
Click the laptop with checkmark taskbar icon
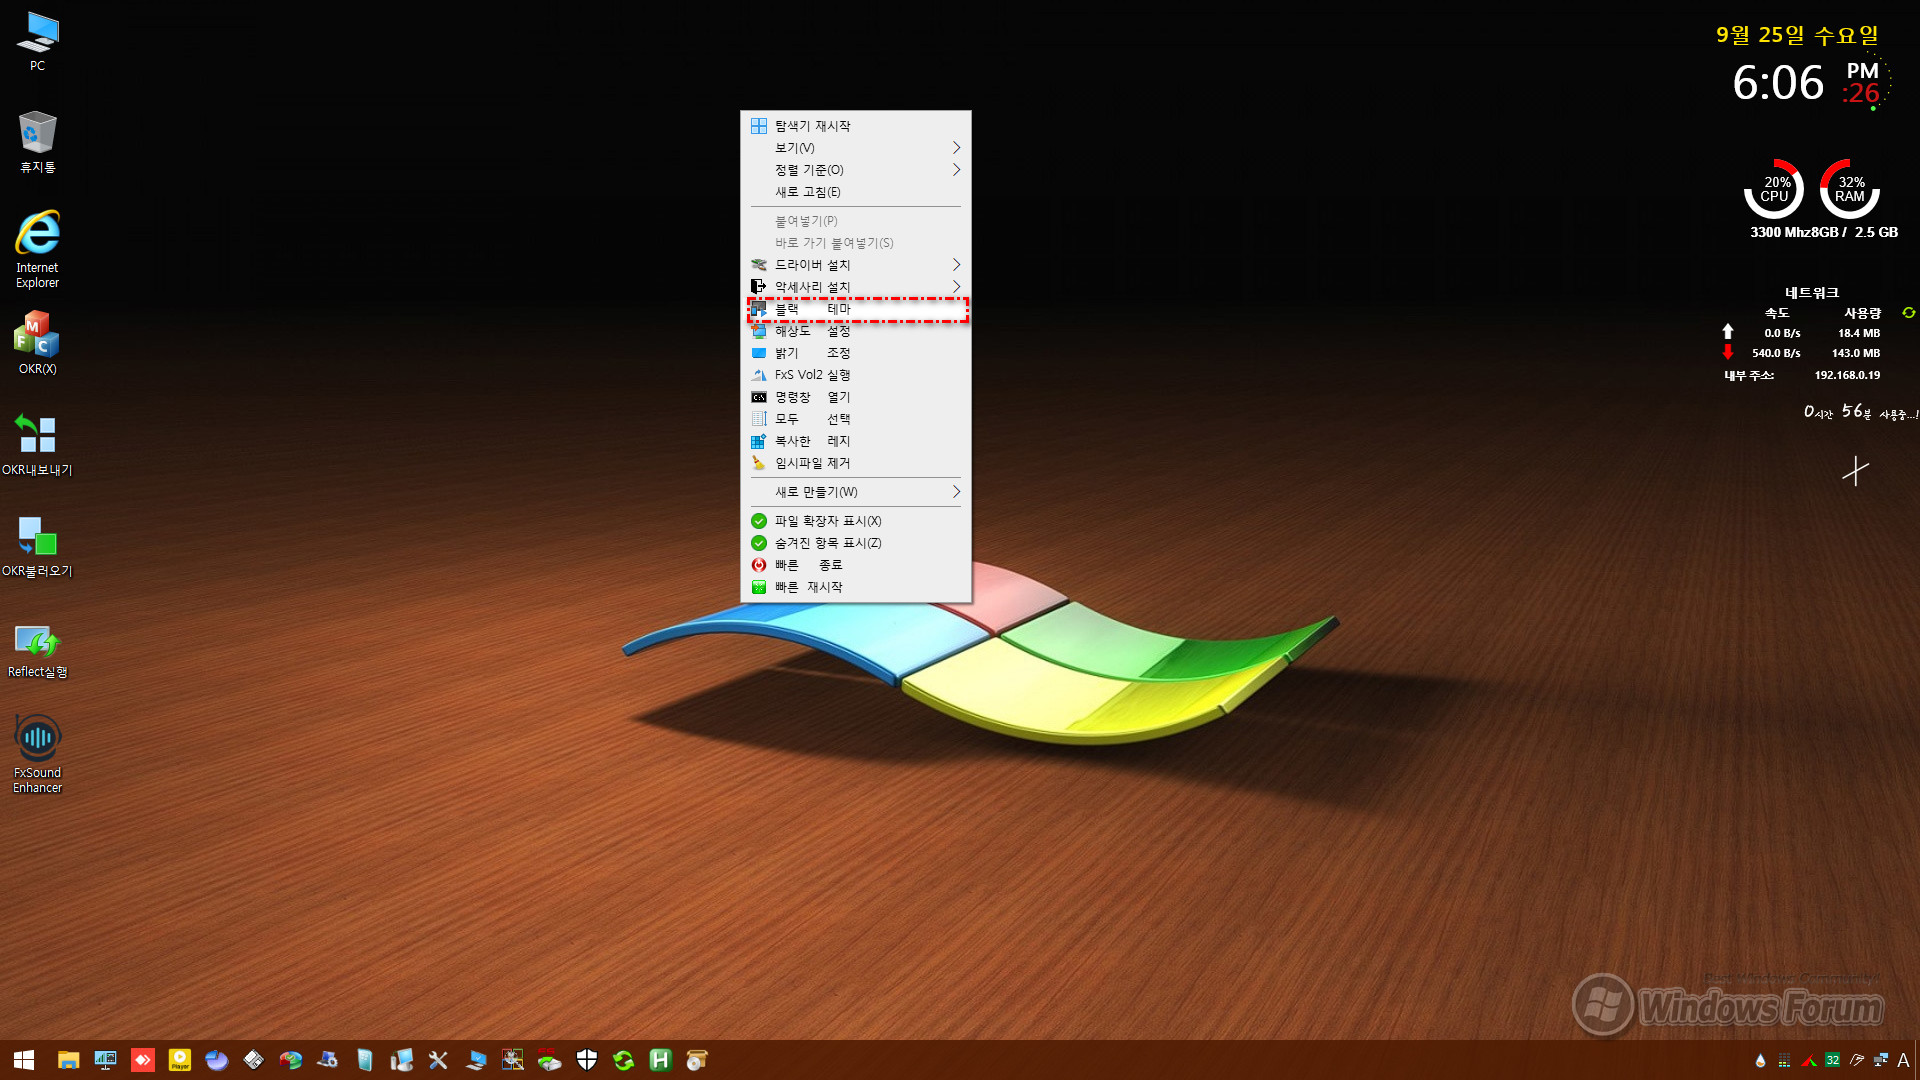pos(476,1060)
